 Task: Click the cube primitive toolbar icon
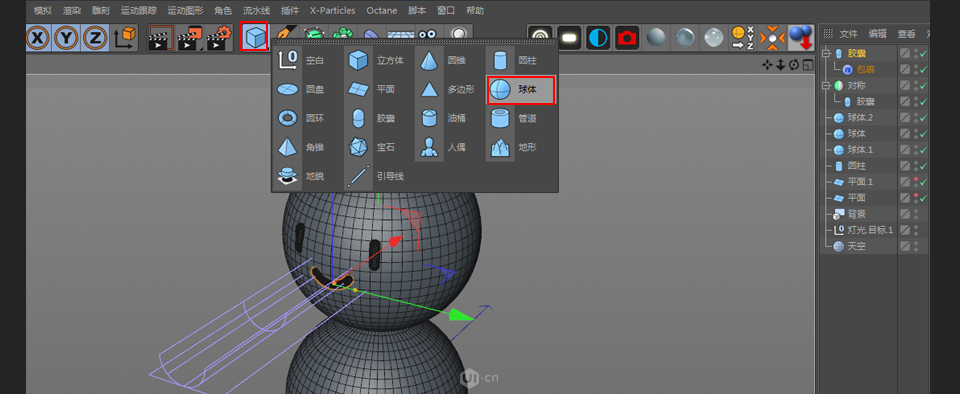pyautogui.click(x=255, y=37)
